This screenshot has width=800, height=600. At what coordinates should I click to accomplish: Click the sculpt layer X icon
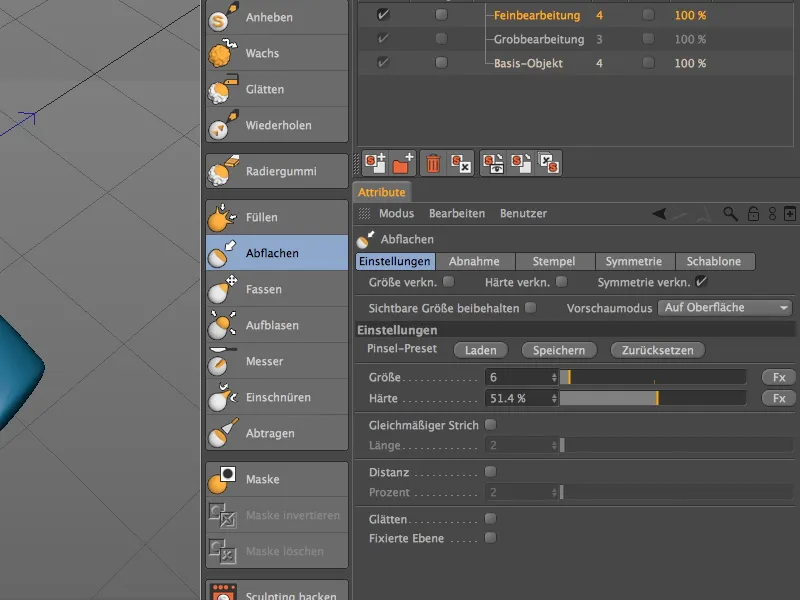pos(461,163)
